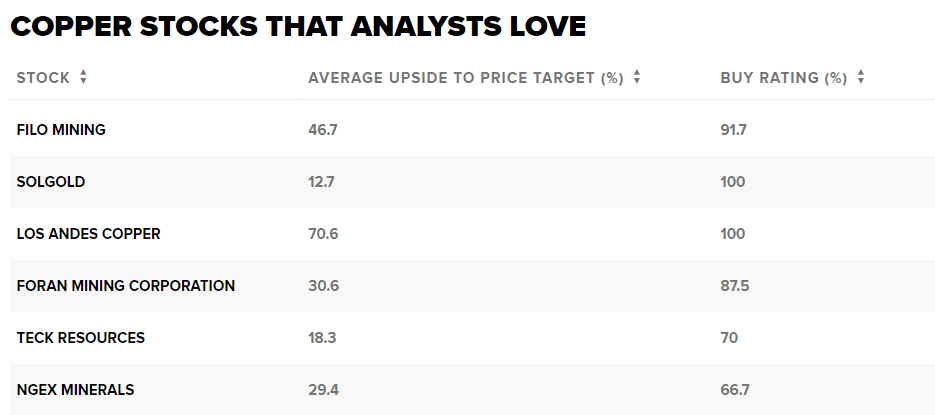The height and width of the screenshot is (415, 935).
Task: Click sort arrows beside Average Upside header
Action: pos(637,78)
